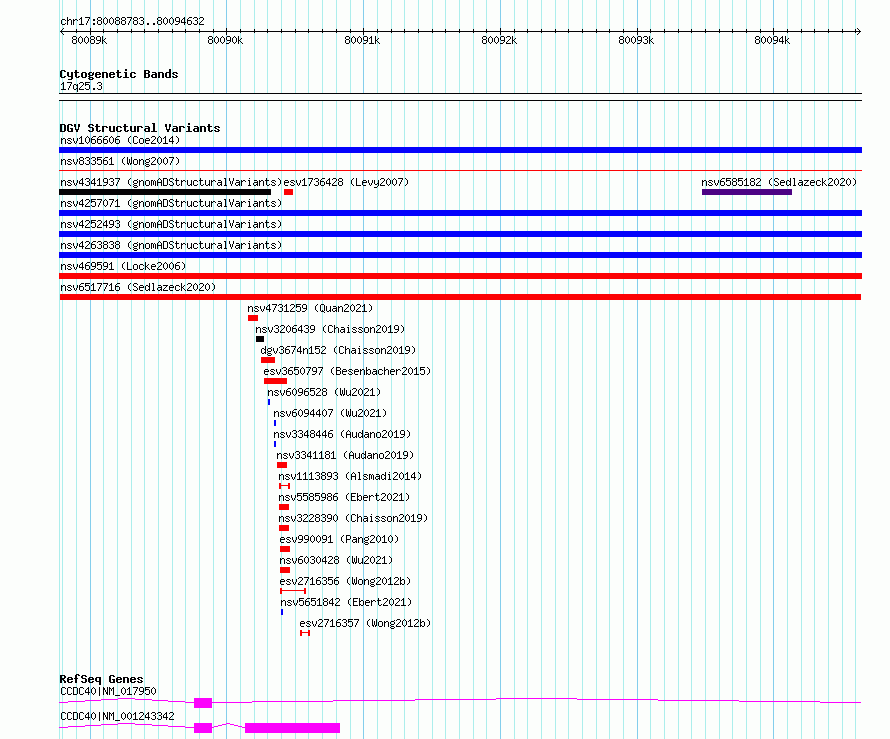Click the DGV Structural Variants track title
Viewport: 890px width, 739px height.
click(x=140, y=128)
